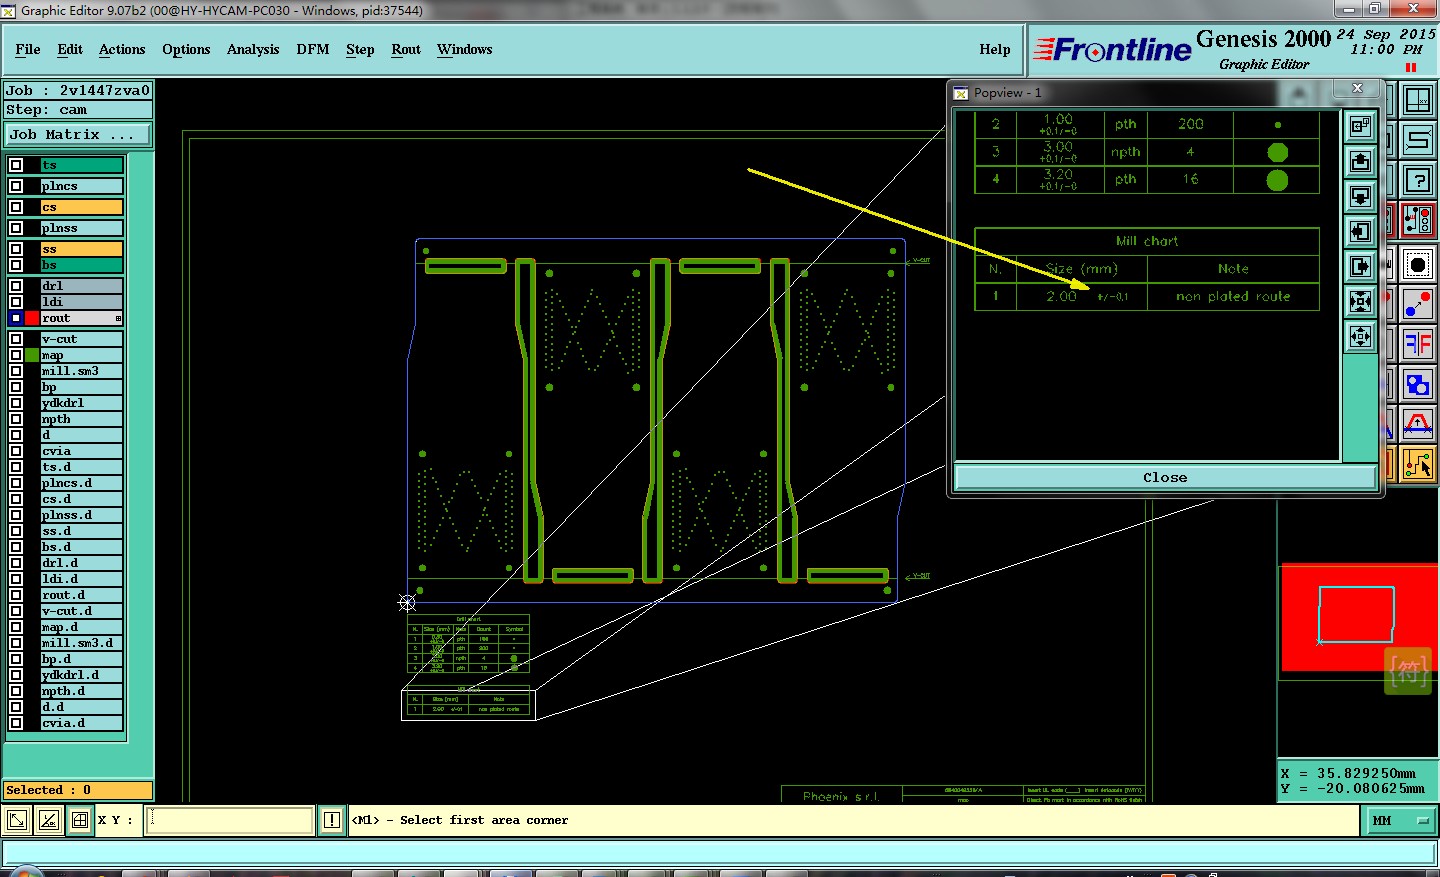
Task: Click the XY grid display icon in right toolbar
Action: click(1418, 100)
